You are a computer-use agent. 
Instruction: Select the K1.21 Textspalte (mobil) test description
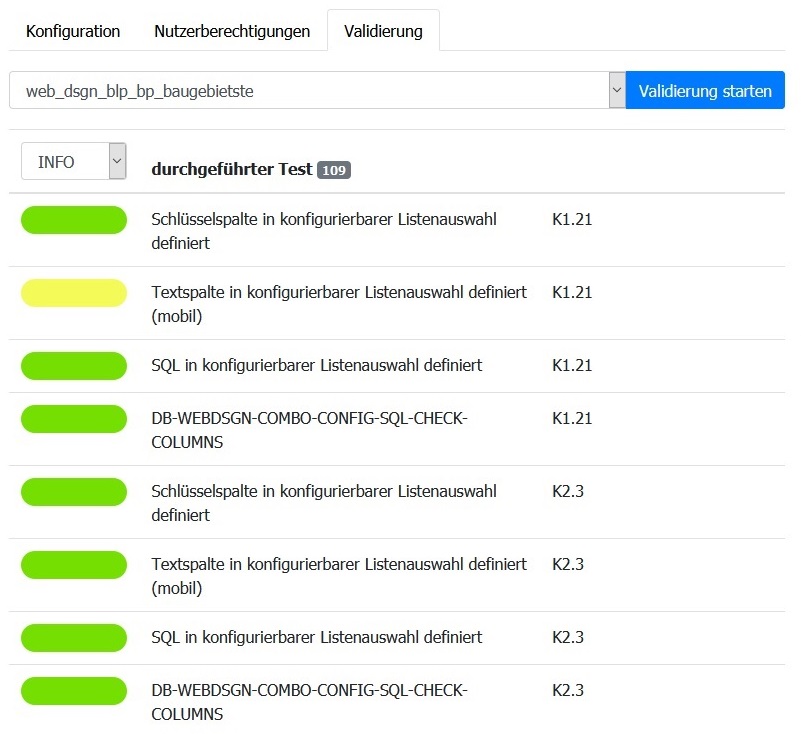coord(339,303)
